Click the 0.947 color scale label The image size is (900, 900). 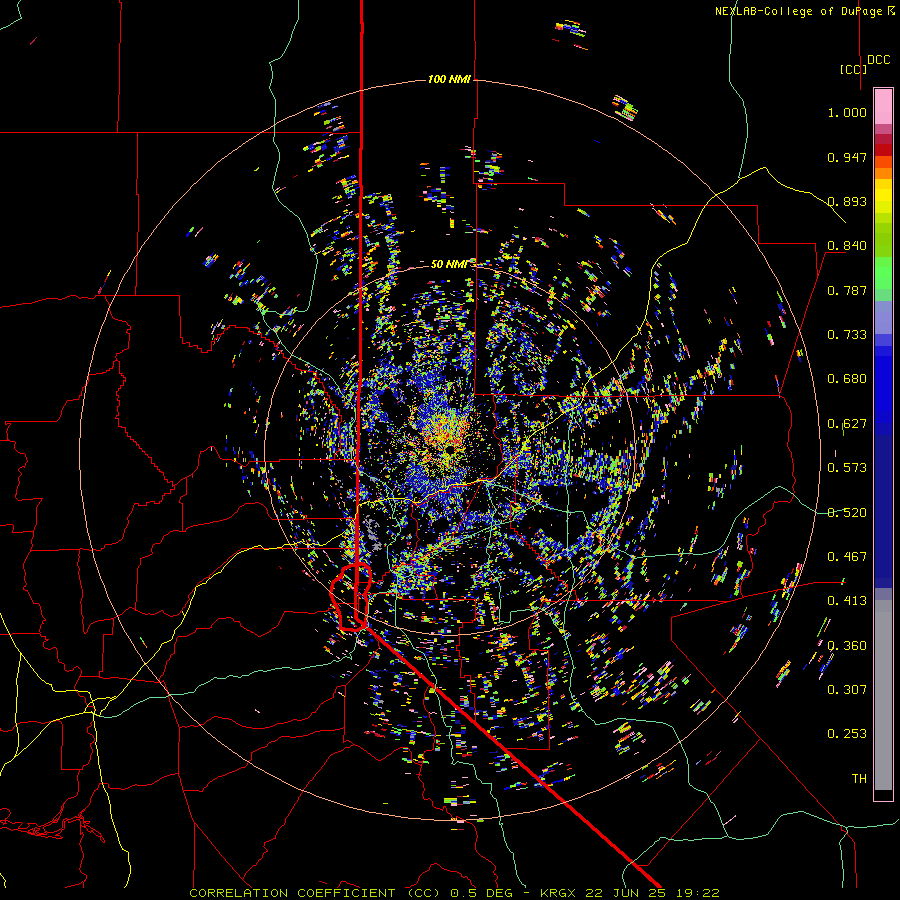847,157
